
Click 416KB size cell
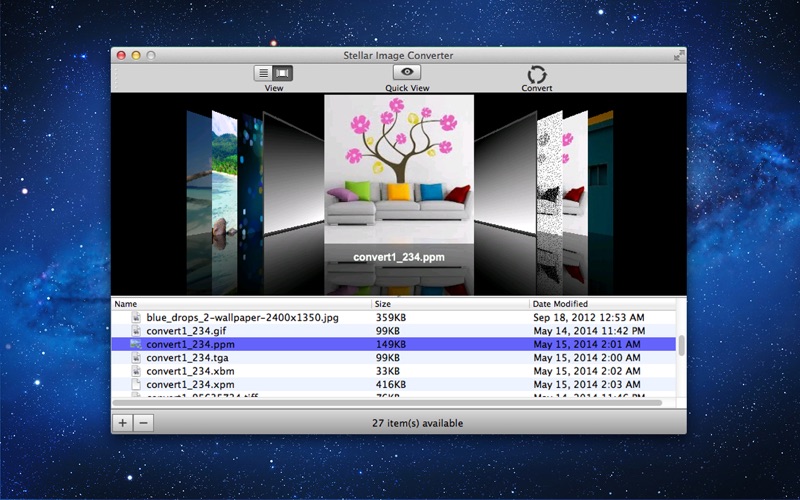[391, 384]
